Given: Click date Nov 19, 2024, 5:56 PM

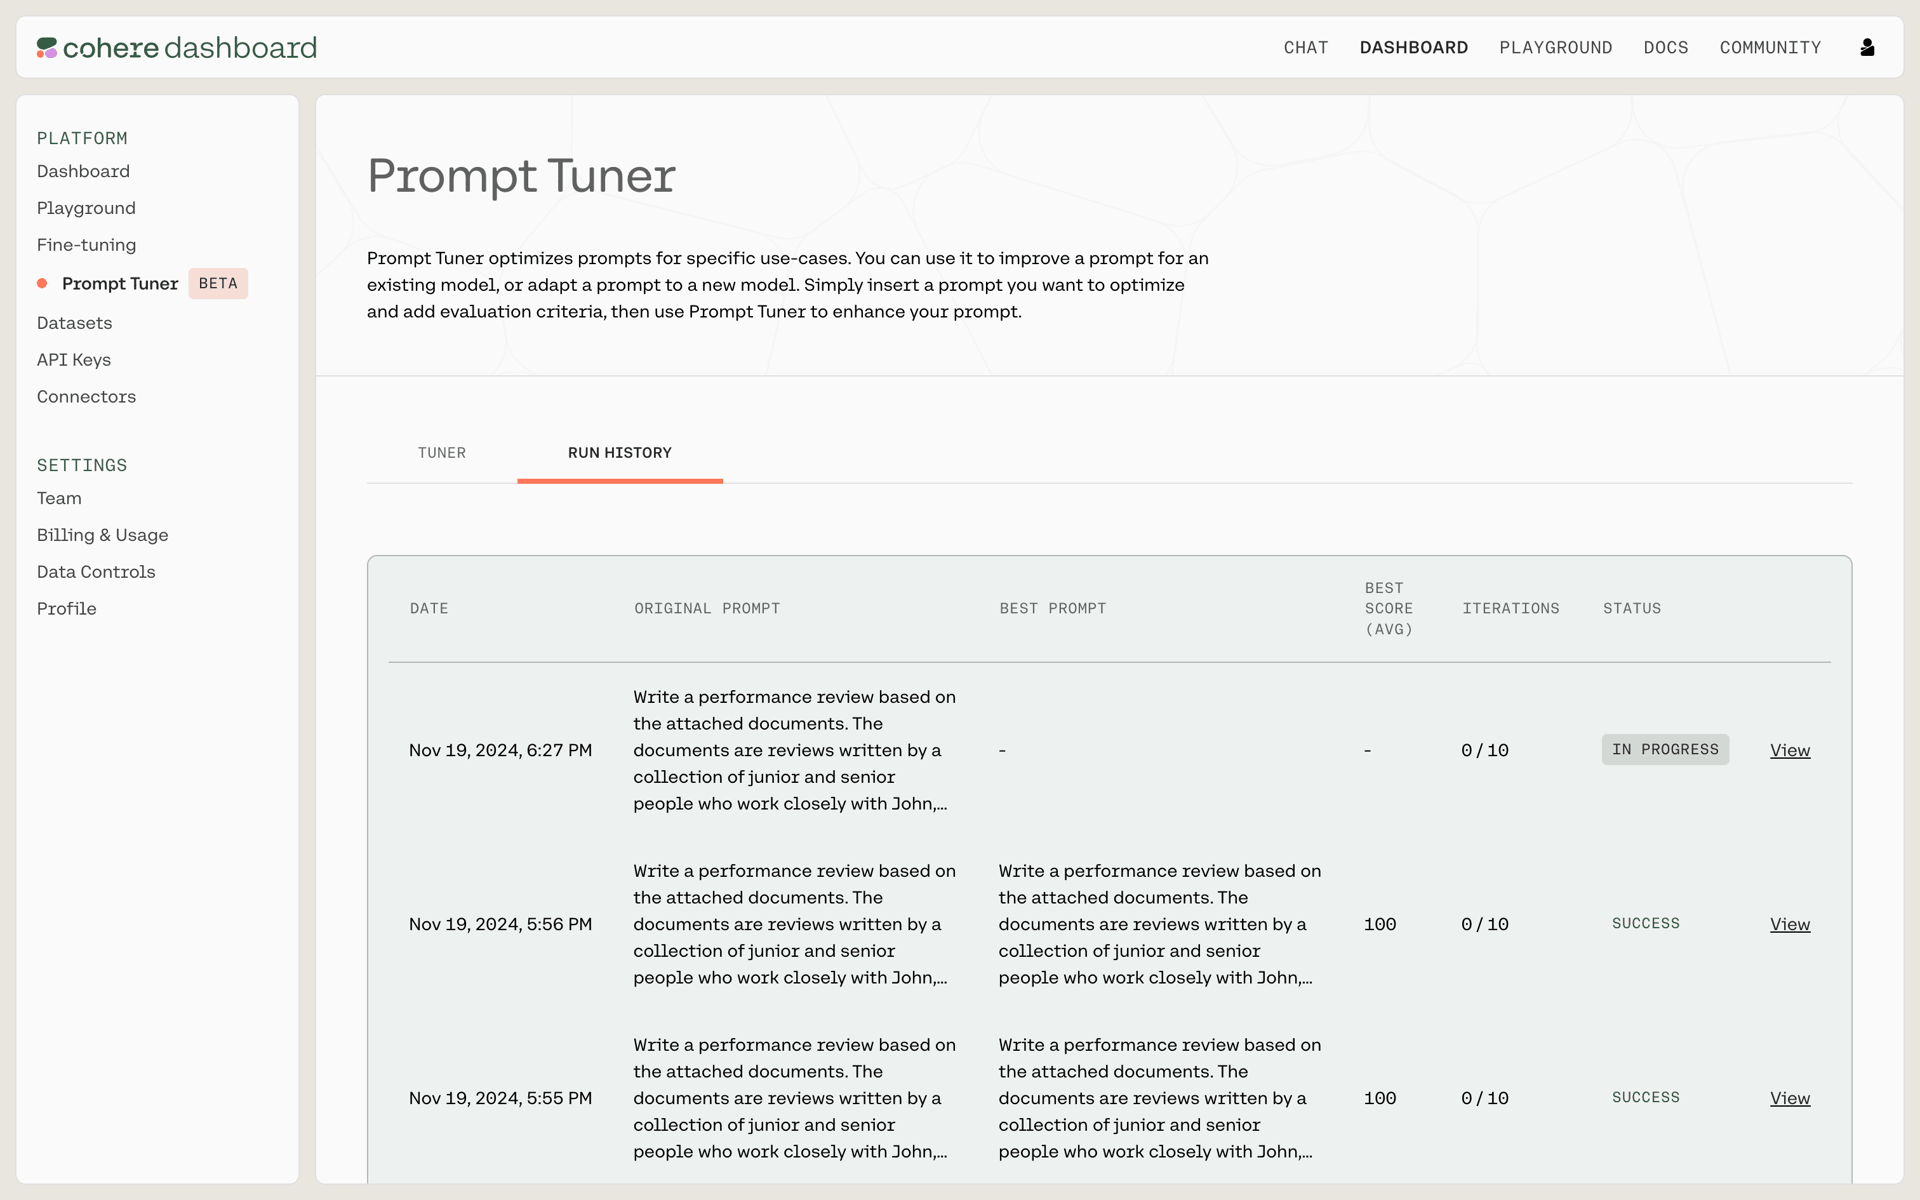Looking at the screenshot, I should [500, 924].
